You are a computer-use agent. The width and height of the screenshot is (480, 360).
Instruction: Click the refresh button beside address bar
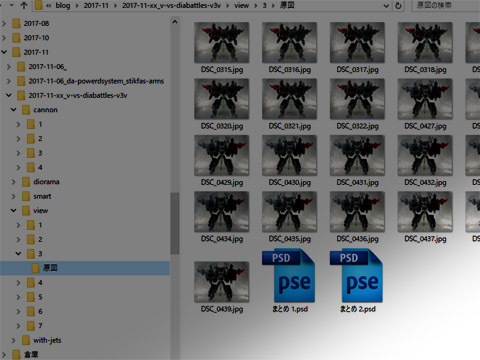click(x=398, y=6)
